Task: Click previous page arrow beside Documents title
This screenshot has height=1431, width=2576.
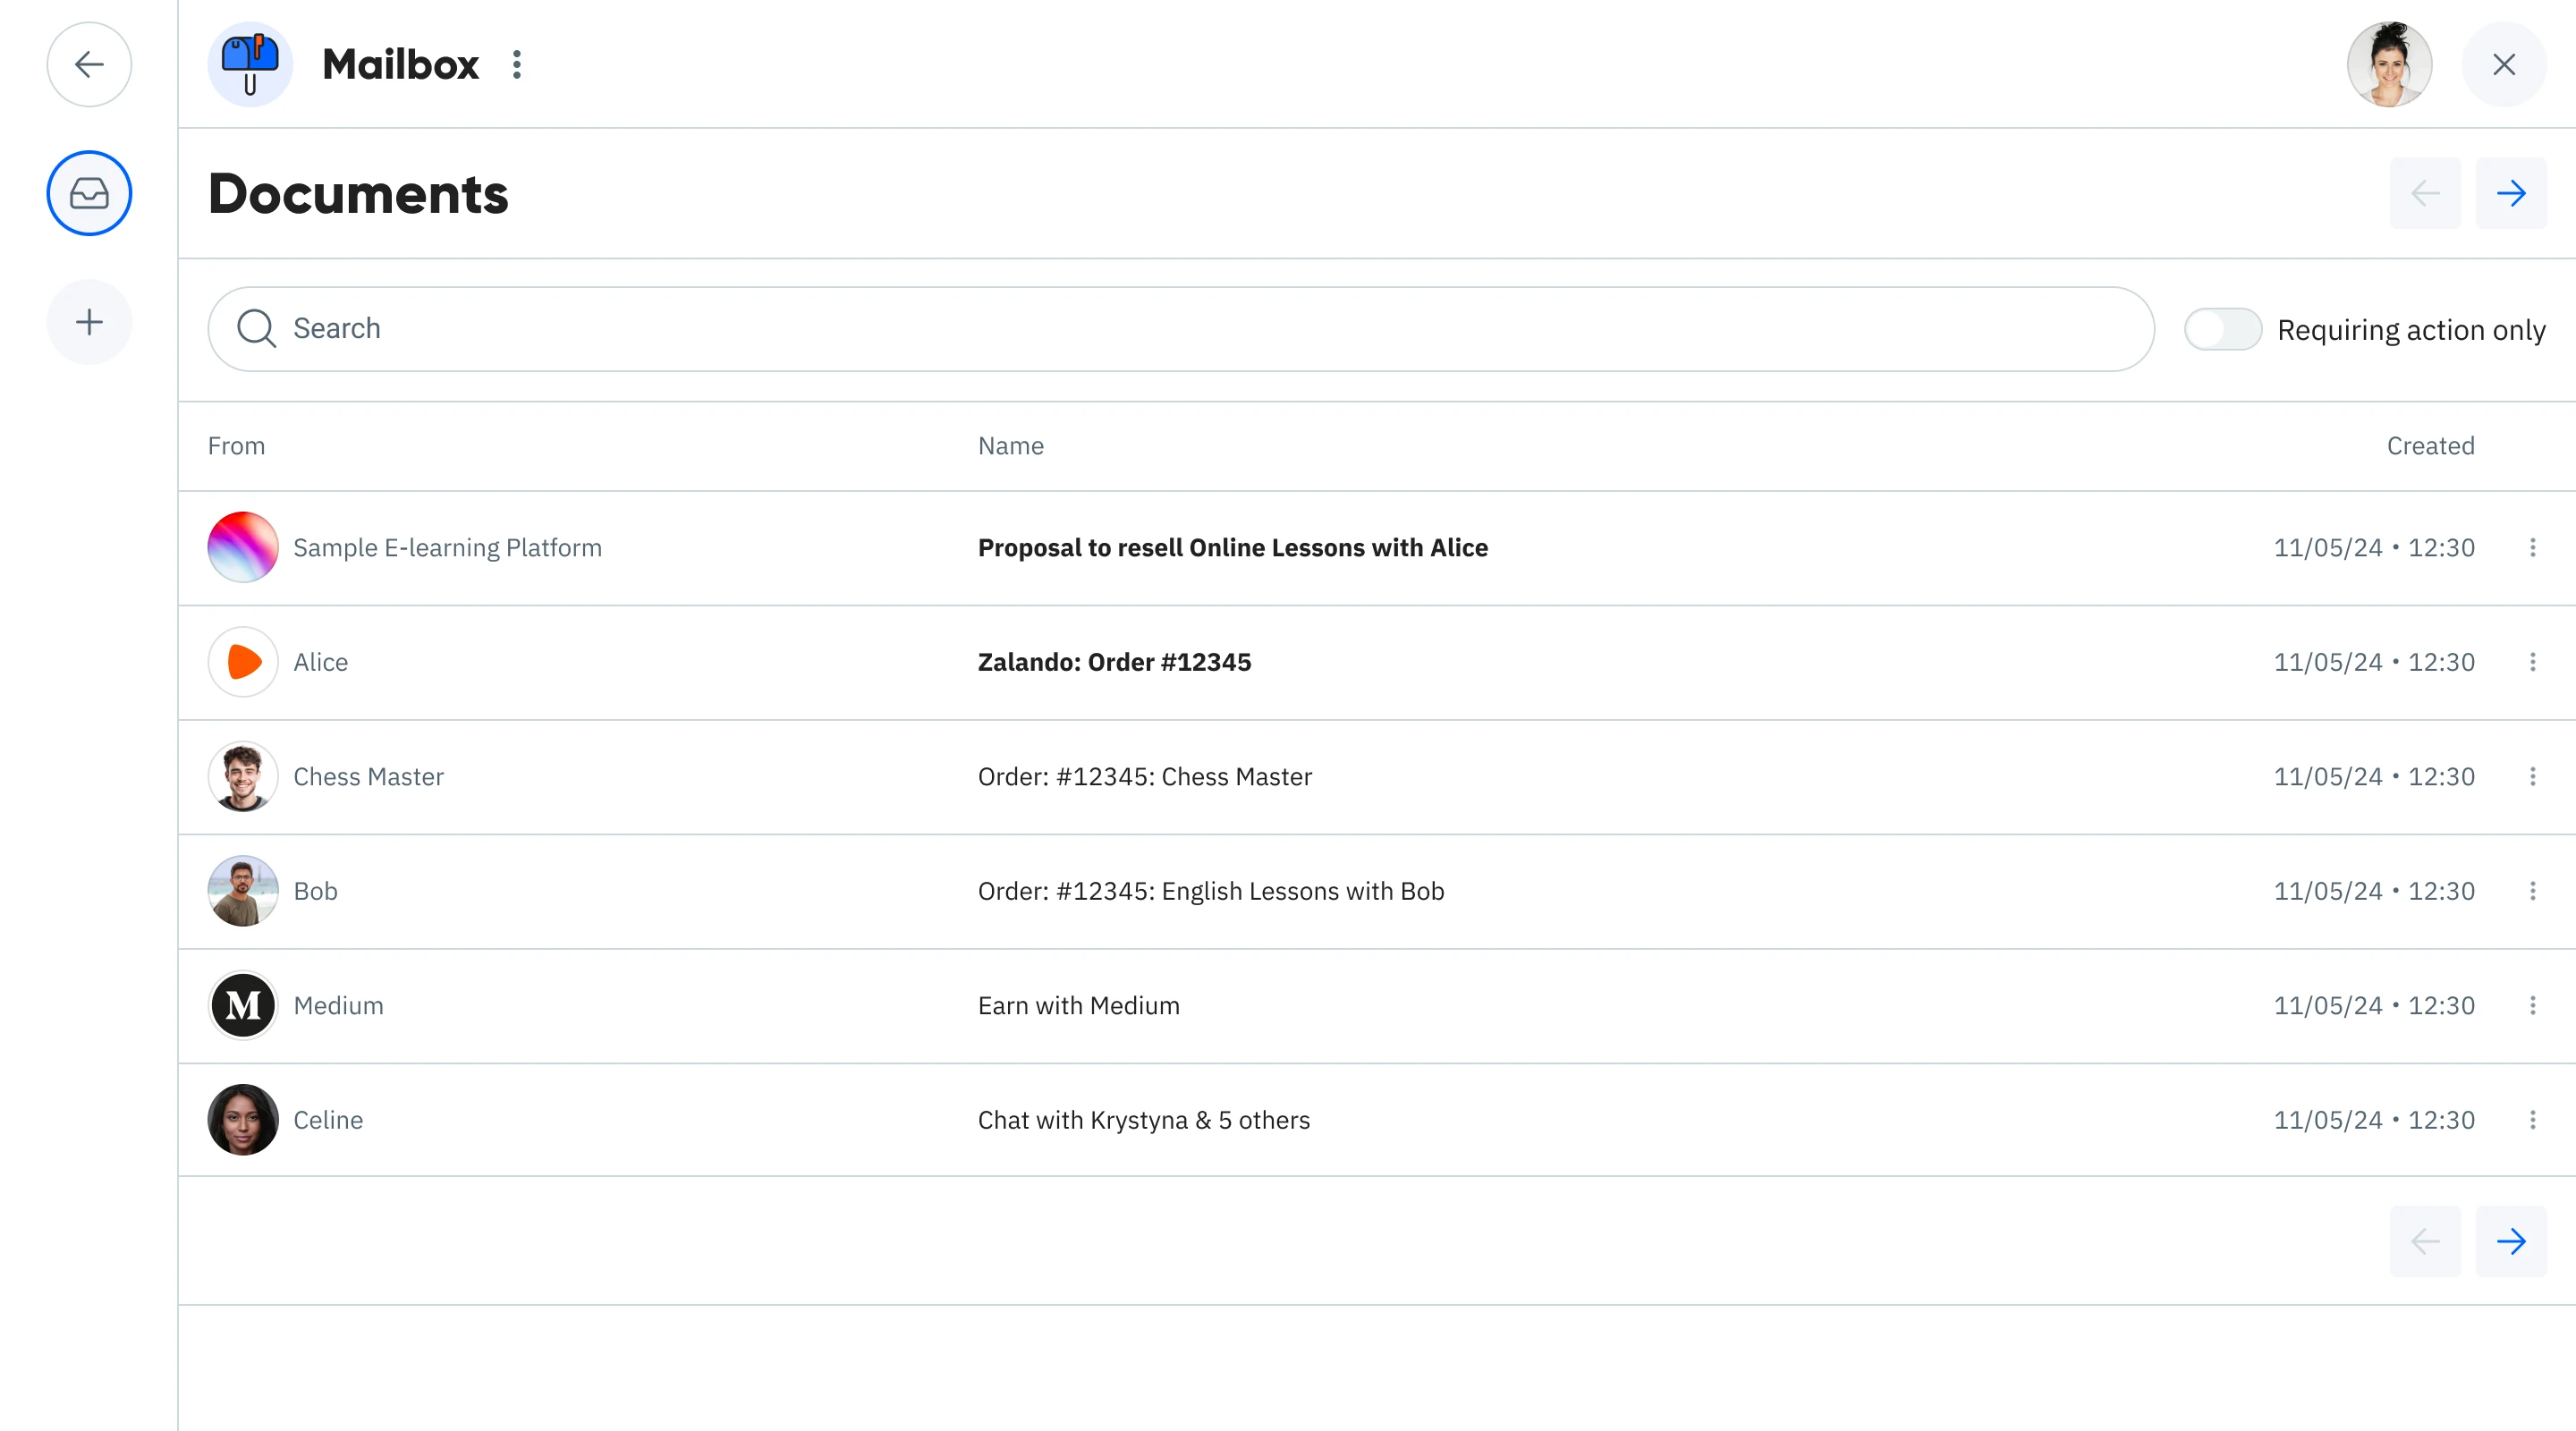Action: (x=2425, y=193)
